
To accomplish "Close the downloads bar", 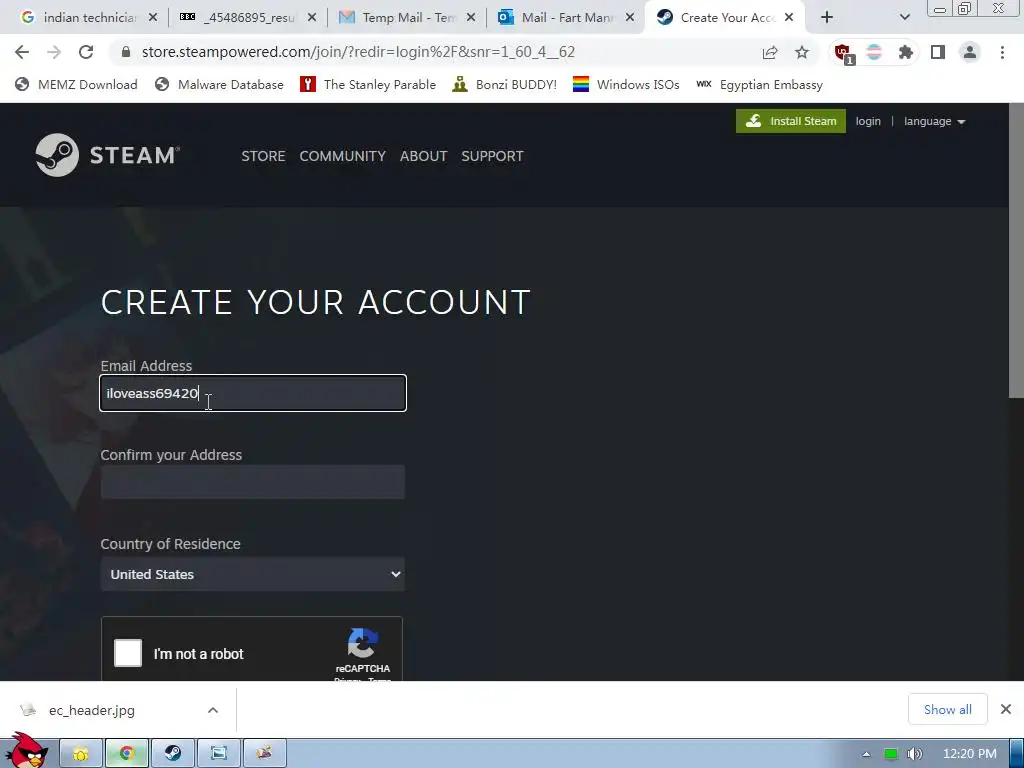I will click(1006, 709).
